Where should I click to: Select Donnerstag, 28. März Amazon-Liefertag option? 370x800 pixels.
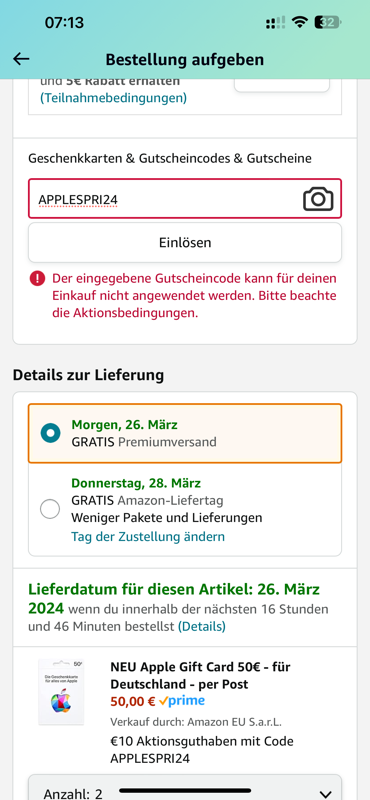[x=185, y=509]
